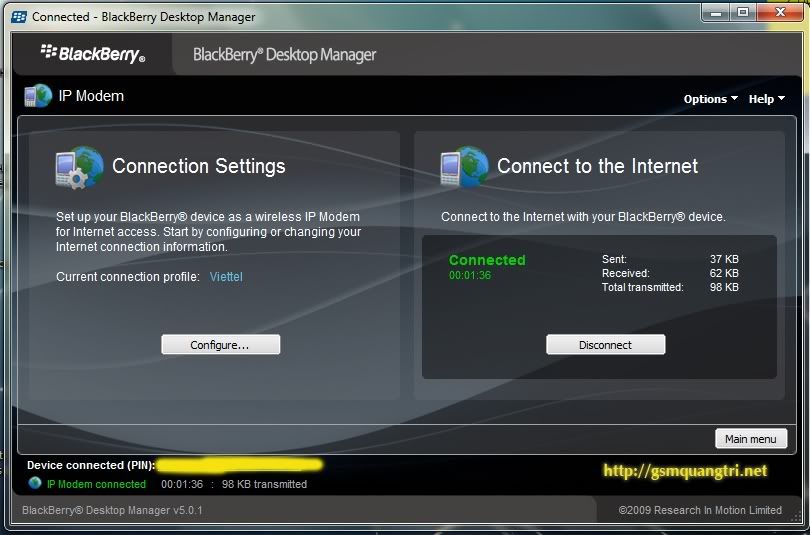Viewport: 810px width, 535px height.
Task: Click the 00:01:36 timer under Connected
Action: click(x=470, y=275)
